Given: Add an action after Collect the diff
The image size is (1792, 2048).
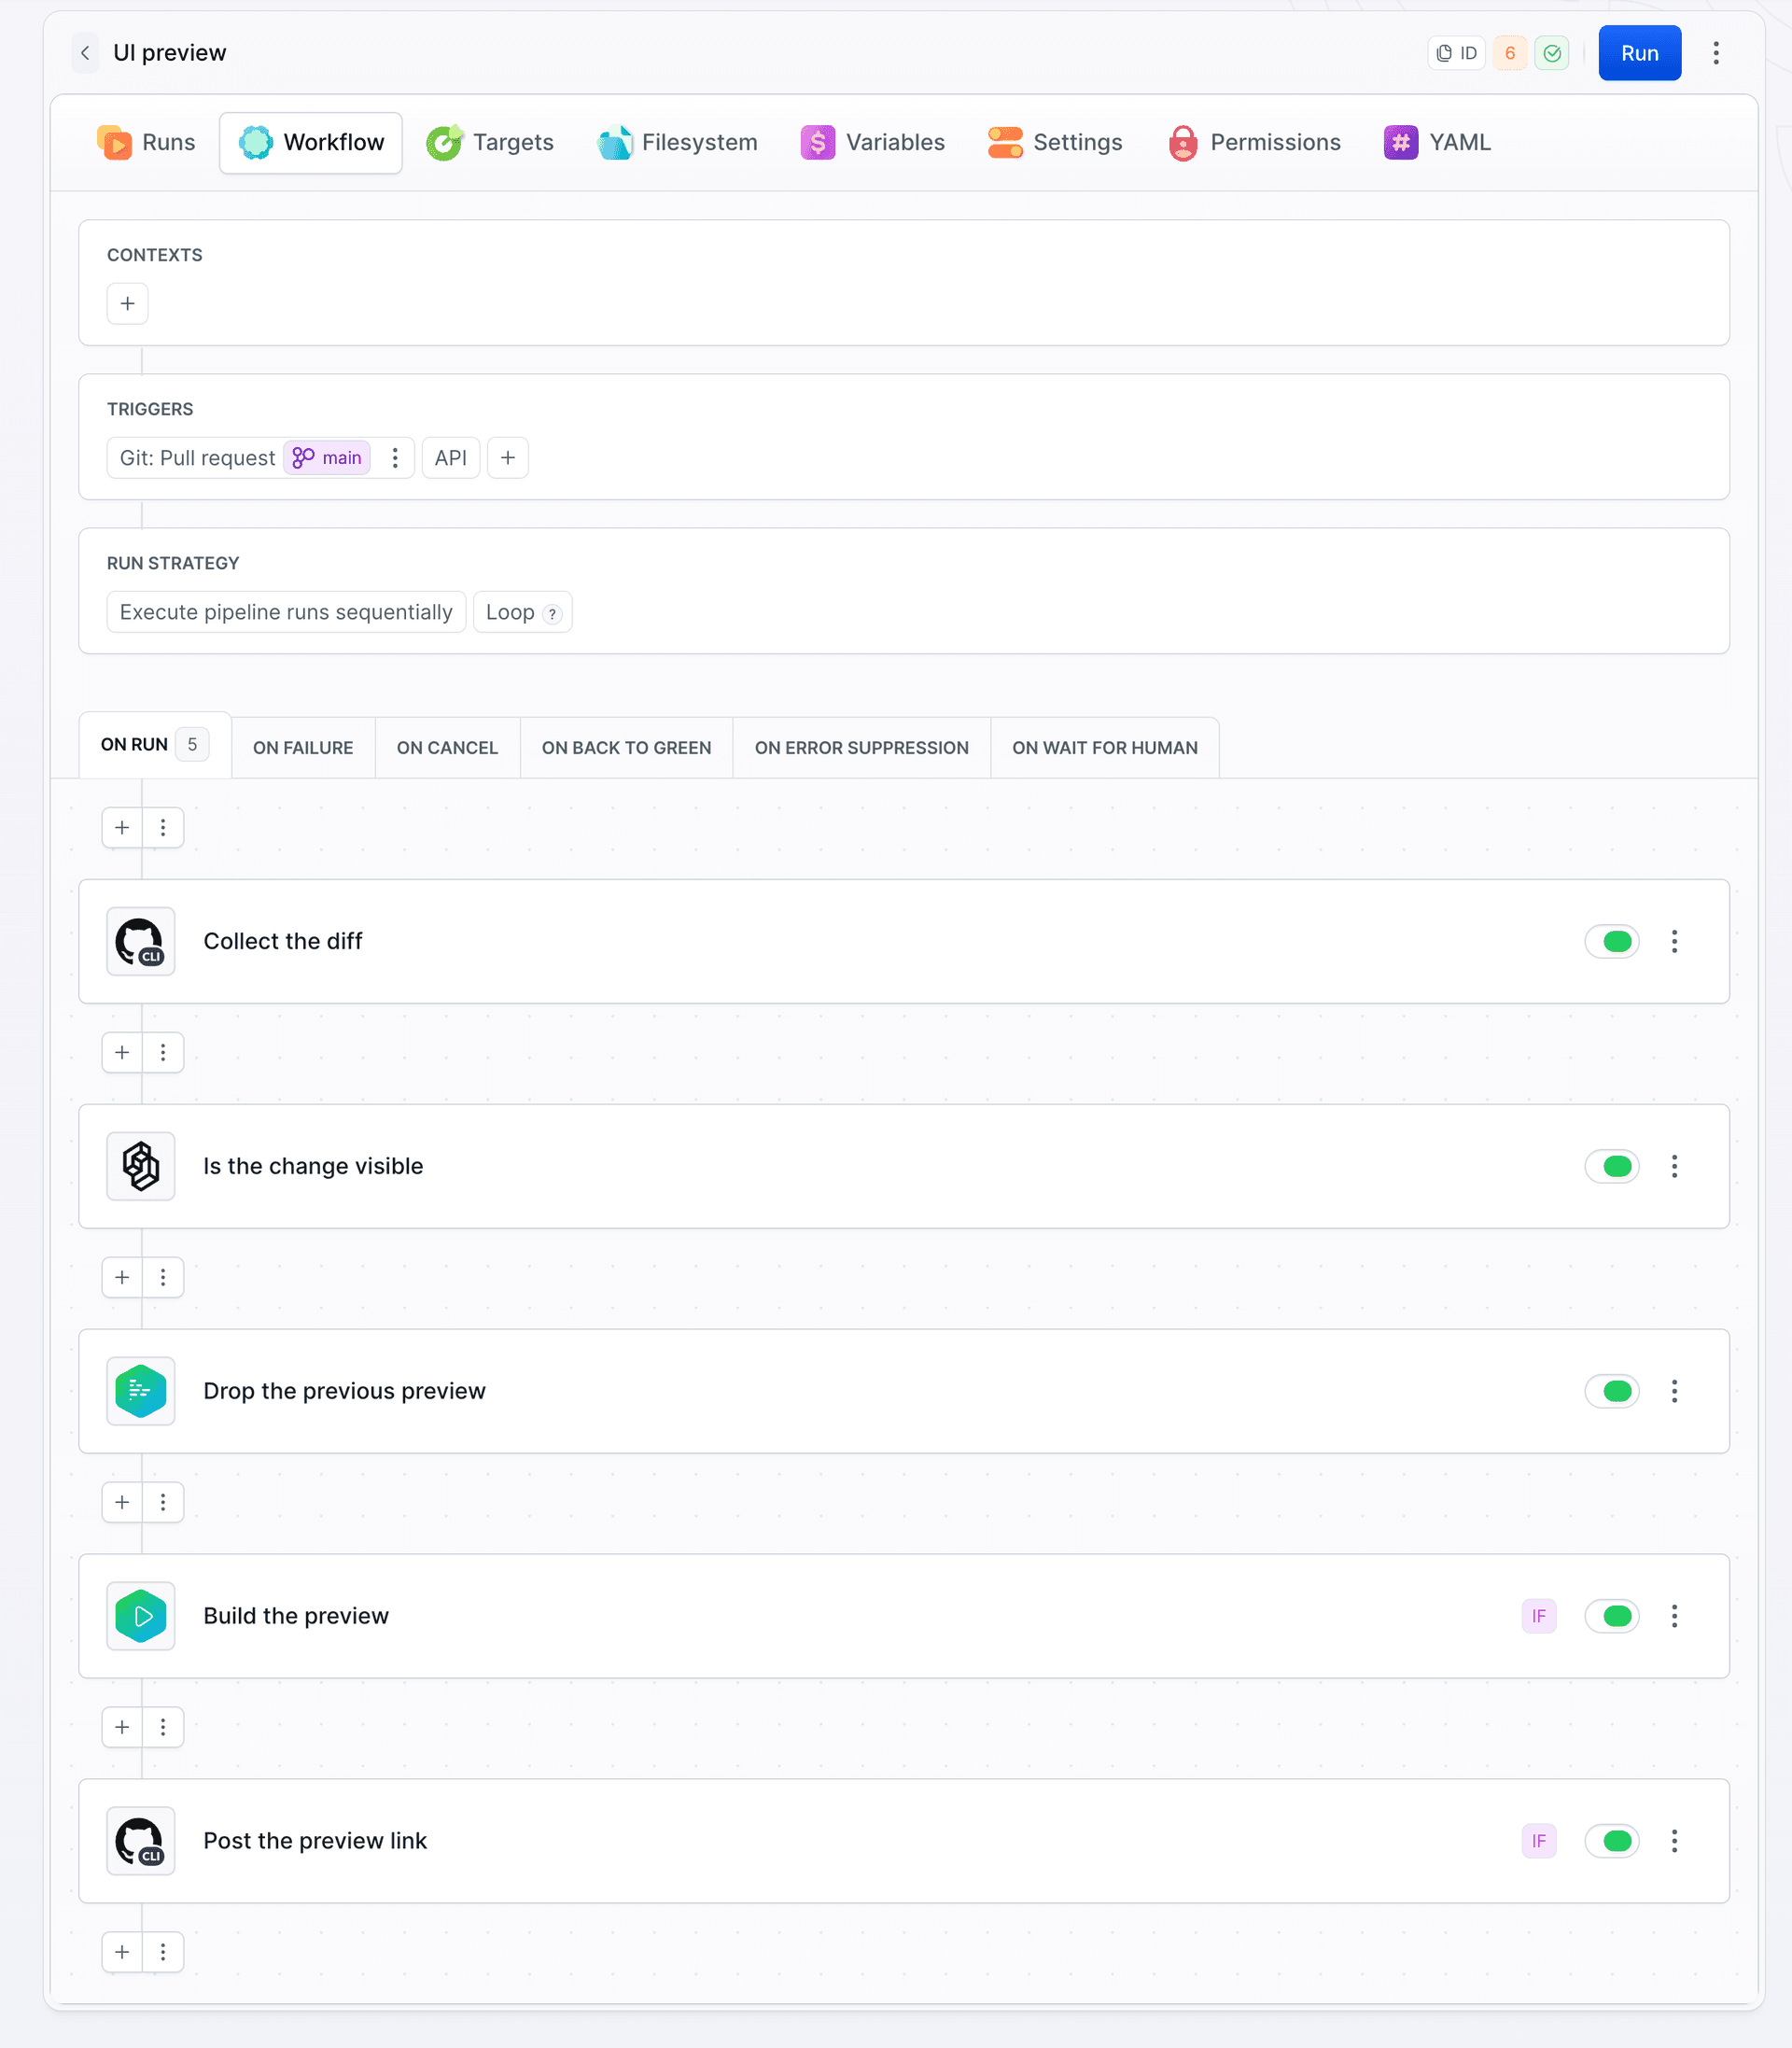Looking at the screenshot, I should (122, 1053).
